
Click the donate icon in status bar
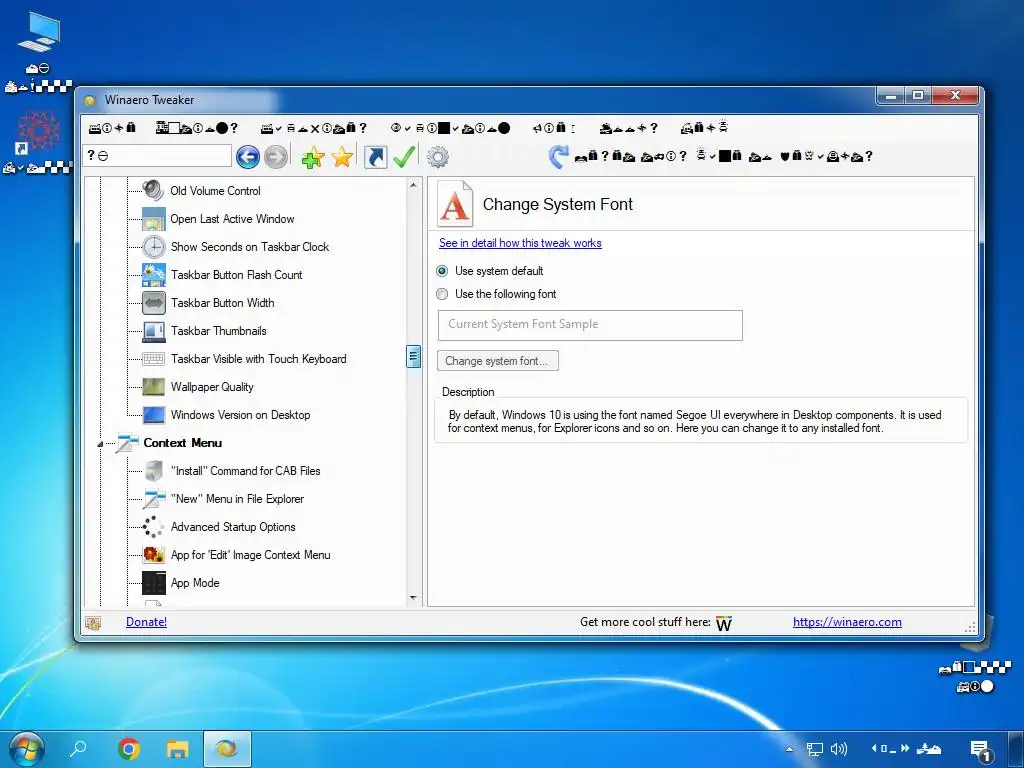pyautogui.click(x=93, y=623)
